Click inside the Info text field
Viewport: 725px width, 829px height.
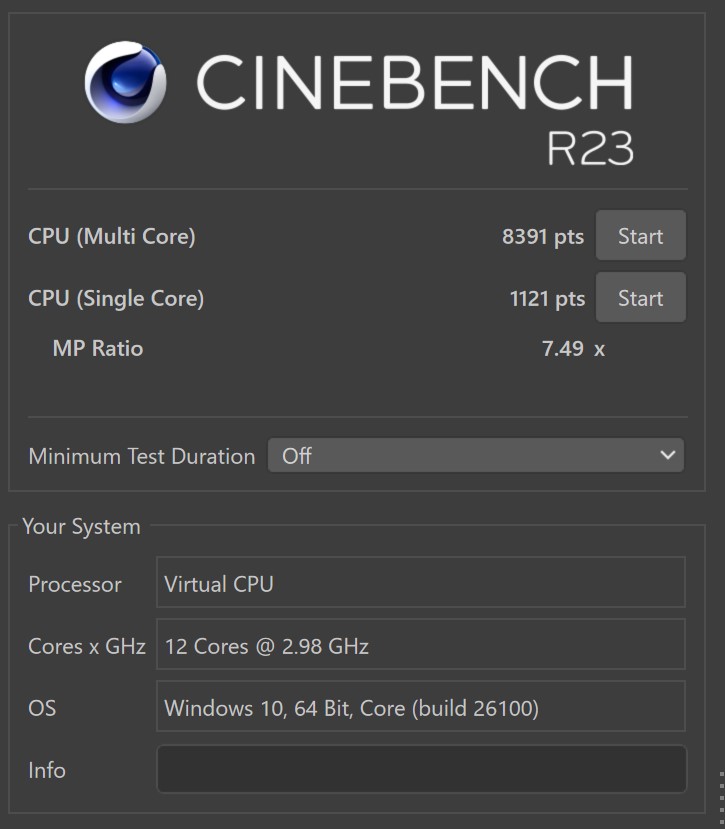[421, 769]
